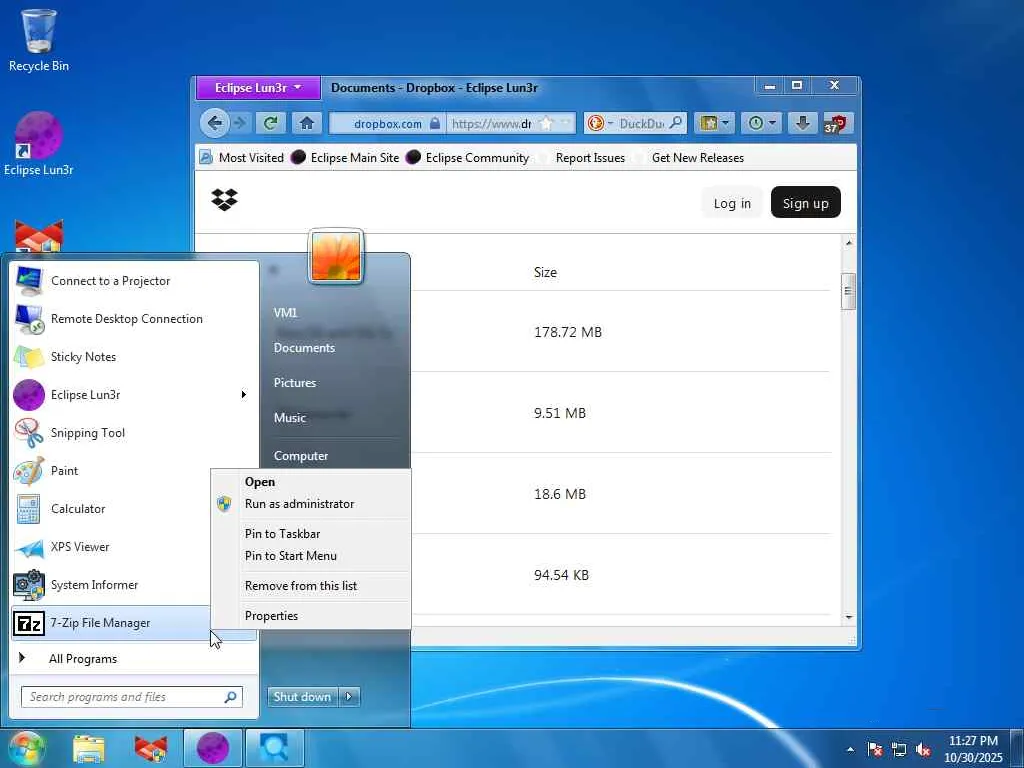The height and width of the screenshot is (768, 1024).
Task: Select Remove from this list
Action: (x=311, y=586)
